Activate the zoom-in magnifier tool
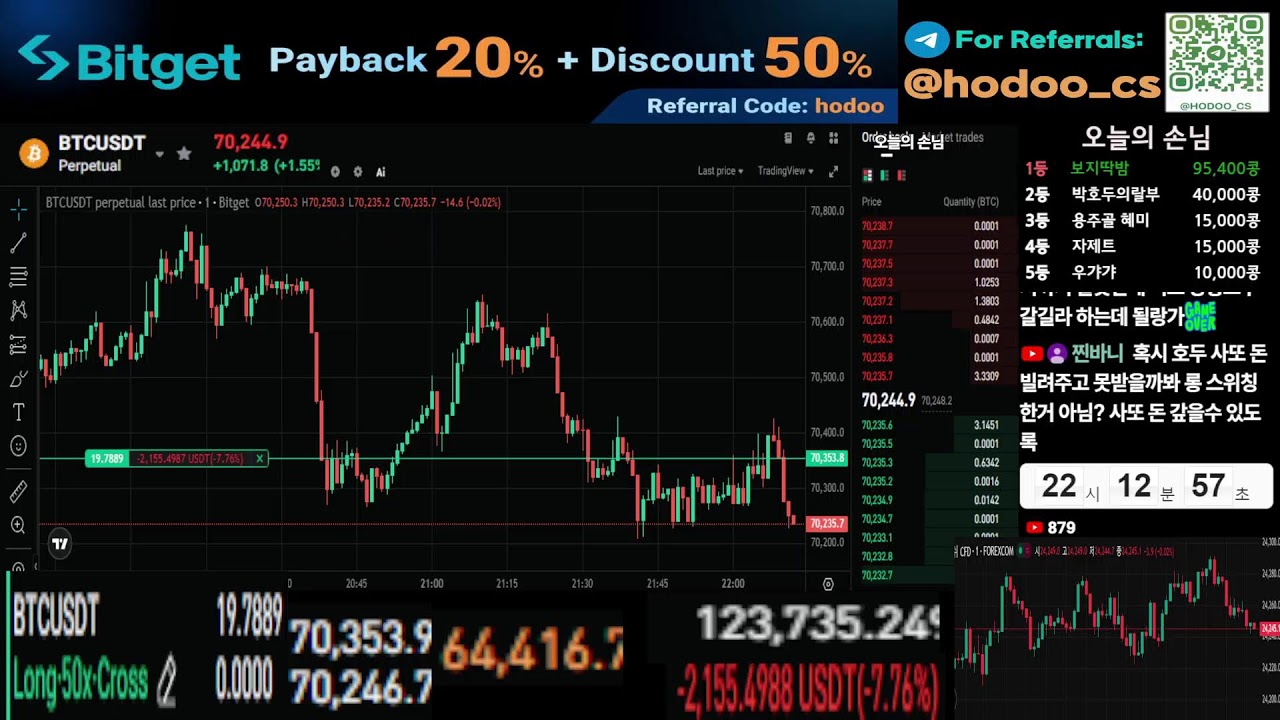 click(18, 525)
